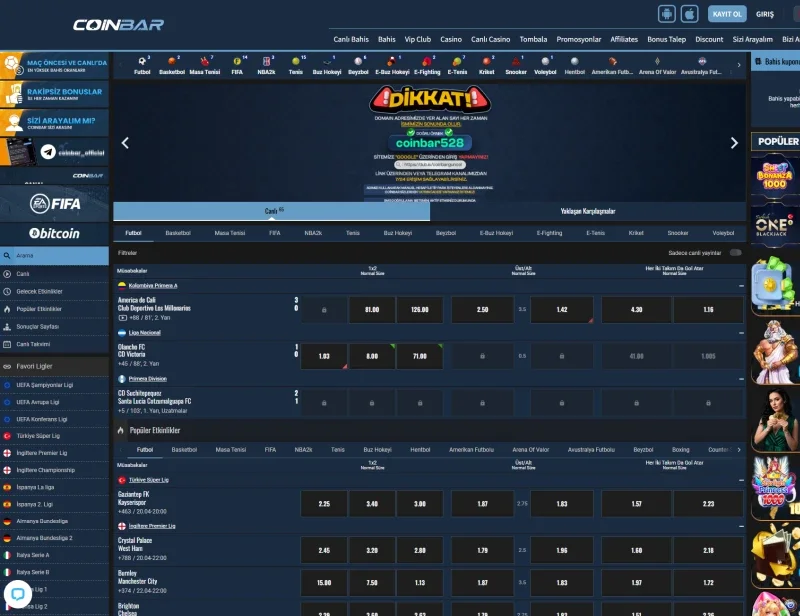Open Sizi Arayalım Mı banner
Screen dimensions: 800x616
coord(54,123)
